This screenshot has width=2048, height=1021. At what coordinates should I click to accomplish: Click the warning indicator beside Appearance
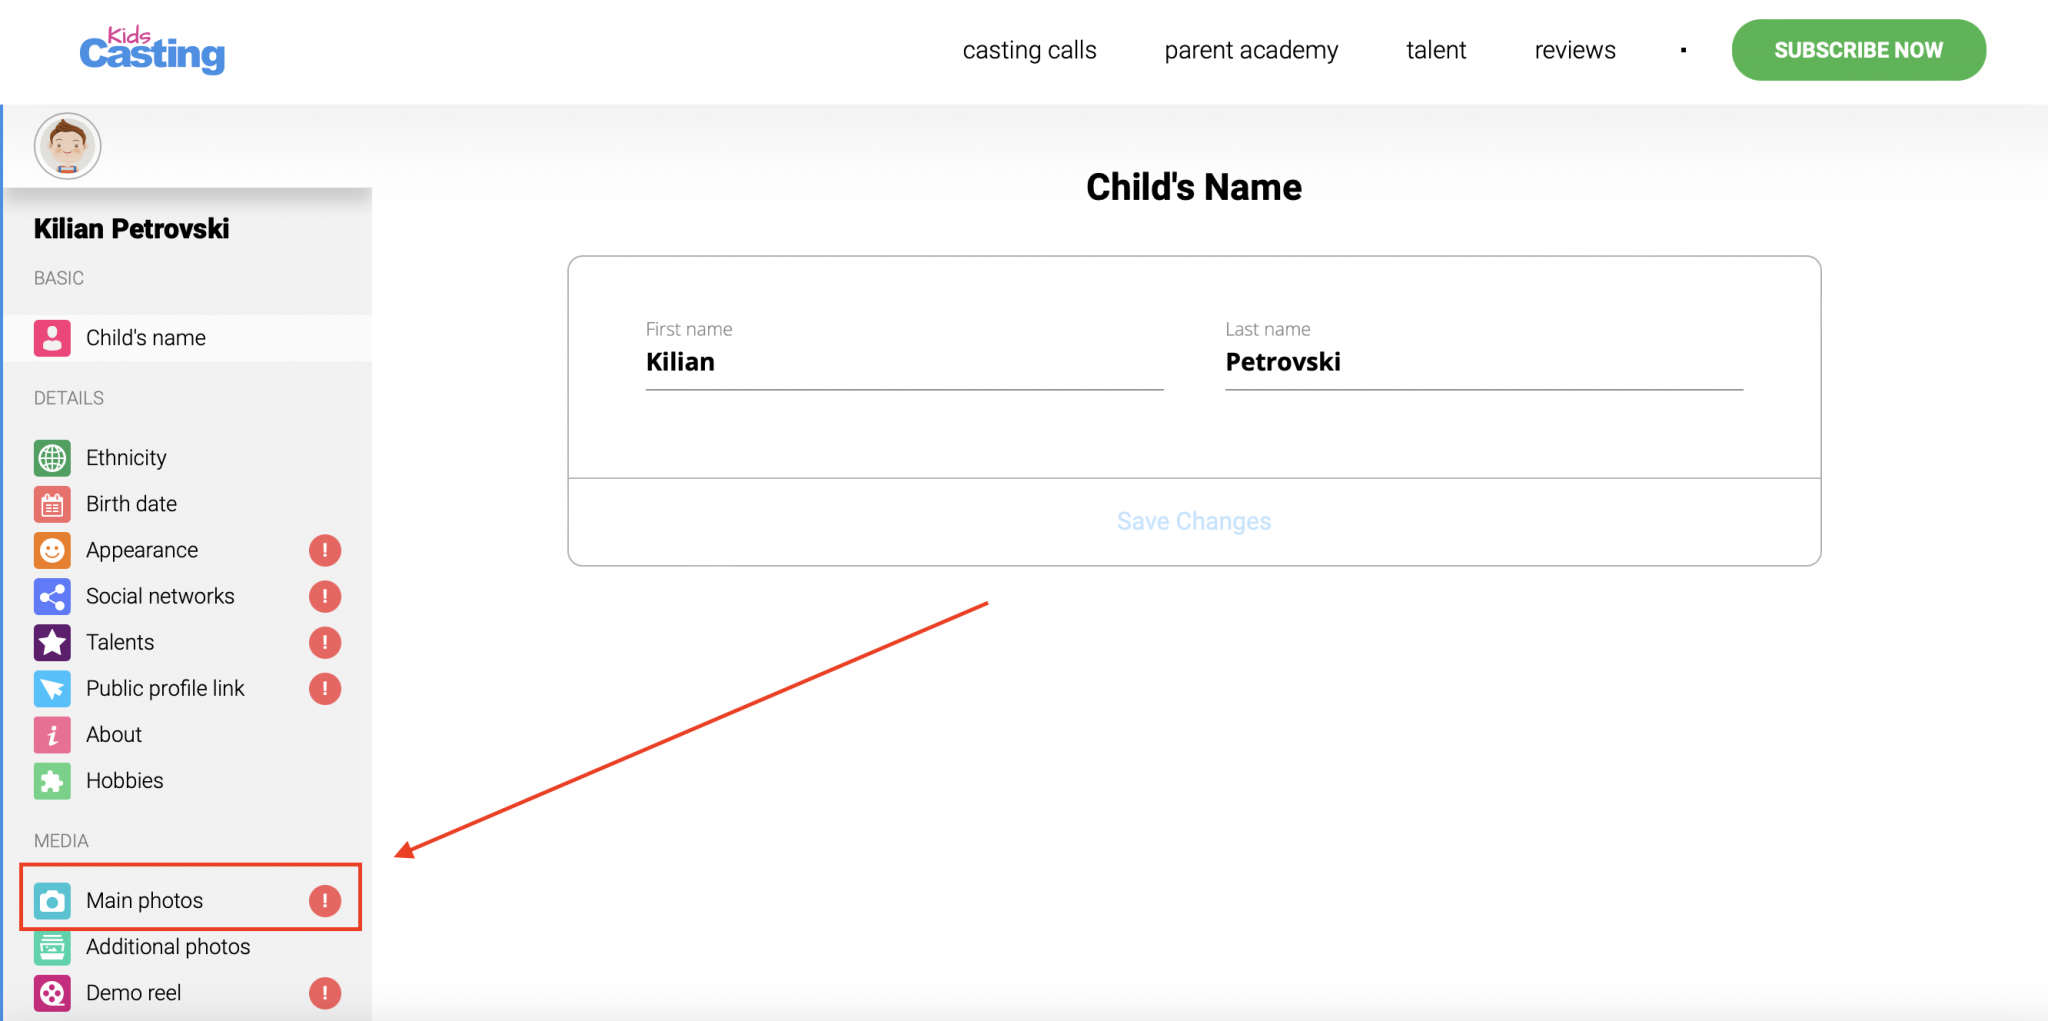pyautogui.click(x=324, y=549)
